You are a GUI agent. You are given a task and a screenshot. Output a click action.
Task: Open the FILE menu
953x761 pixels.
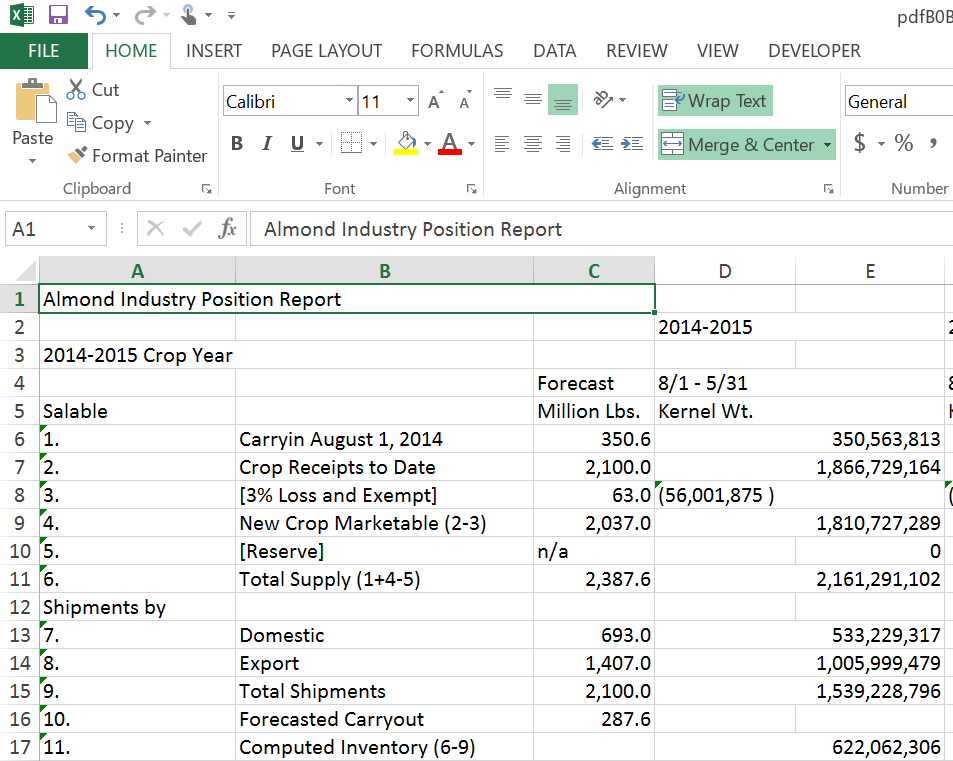[x=44, y=51]
